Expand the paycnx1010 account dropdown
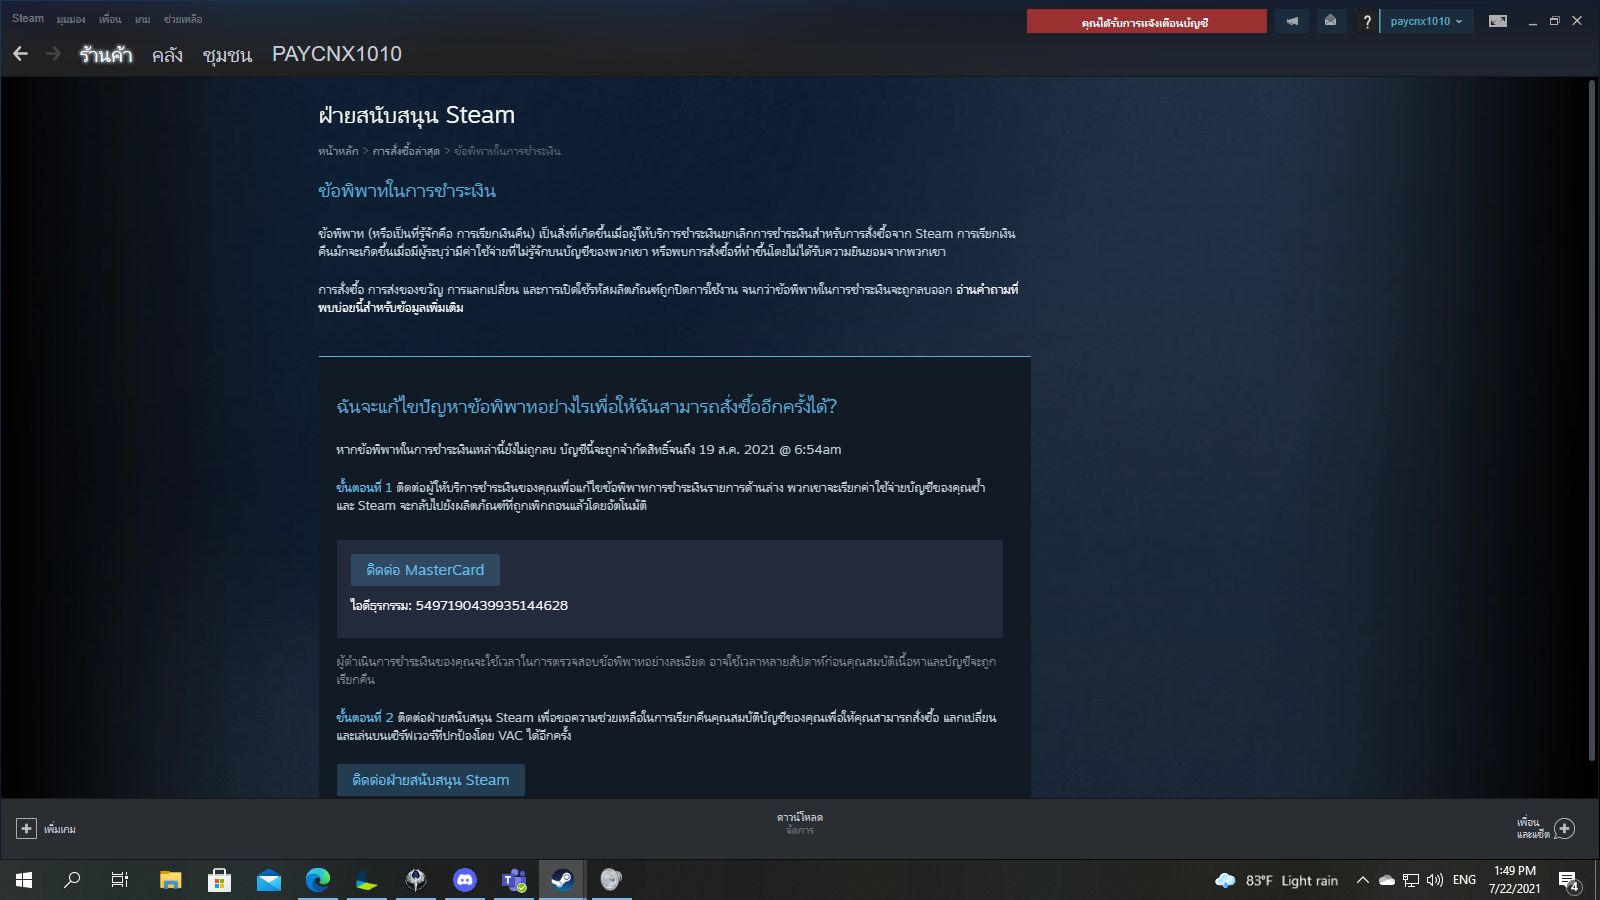 pos(1427,21)
